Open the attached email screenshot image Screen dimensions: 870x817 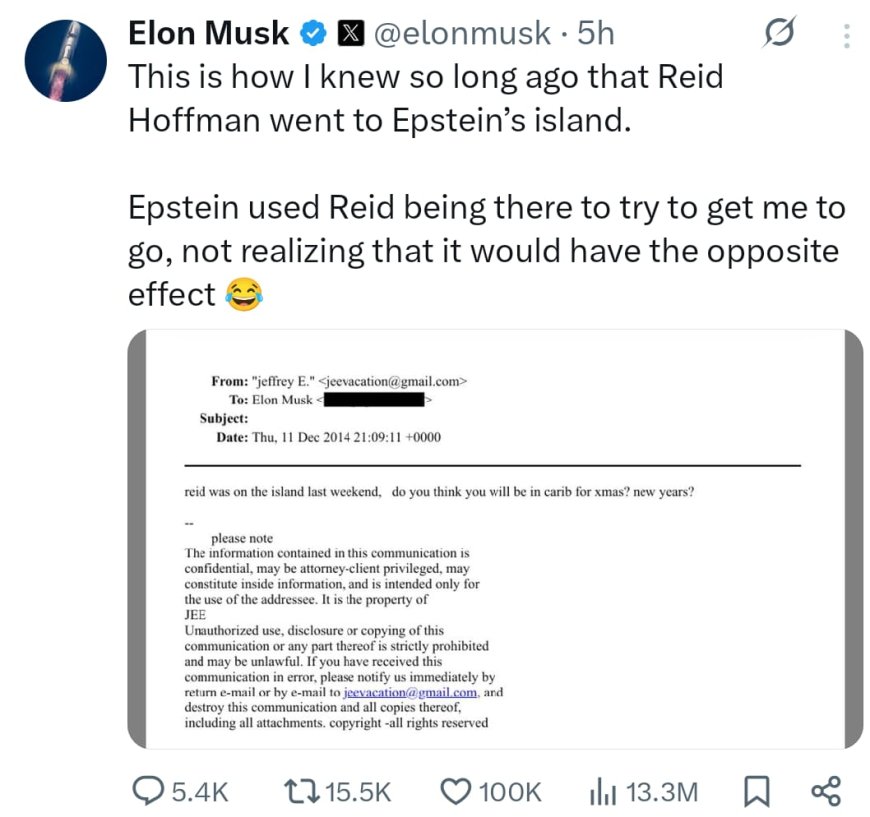495,540
